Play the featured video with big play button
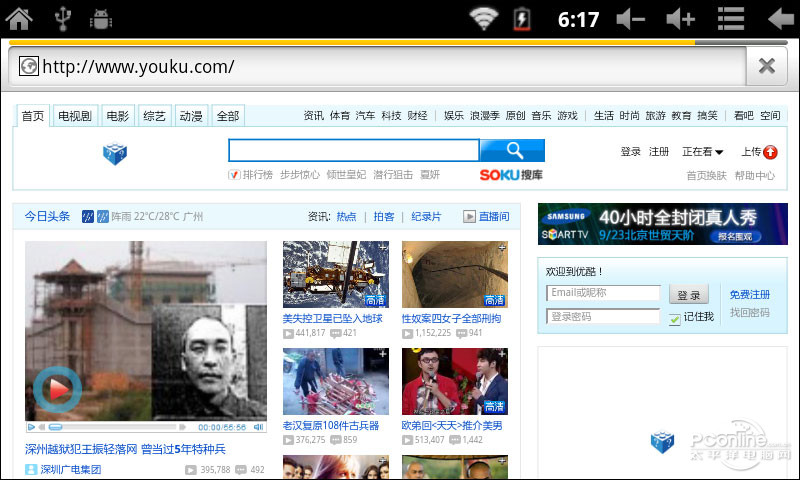 tap(58, 389)
